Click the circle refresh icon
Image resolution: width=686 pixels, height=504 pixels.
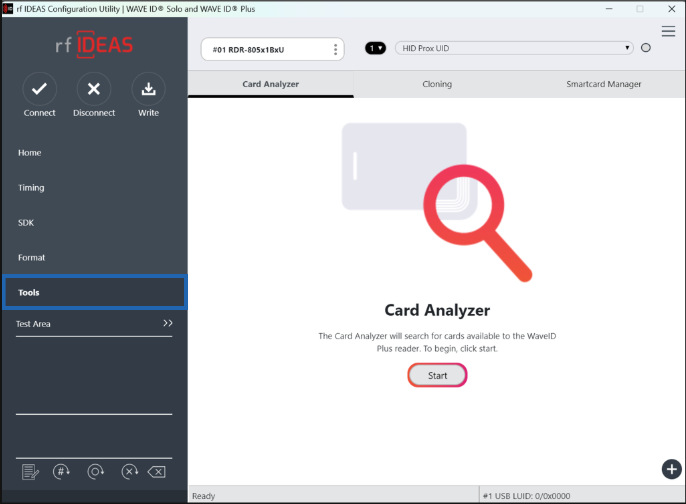(x=95, y=472)
